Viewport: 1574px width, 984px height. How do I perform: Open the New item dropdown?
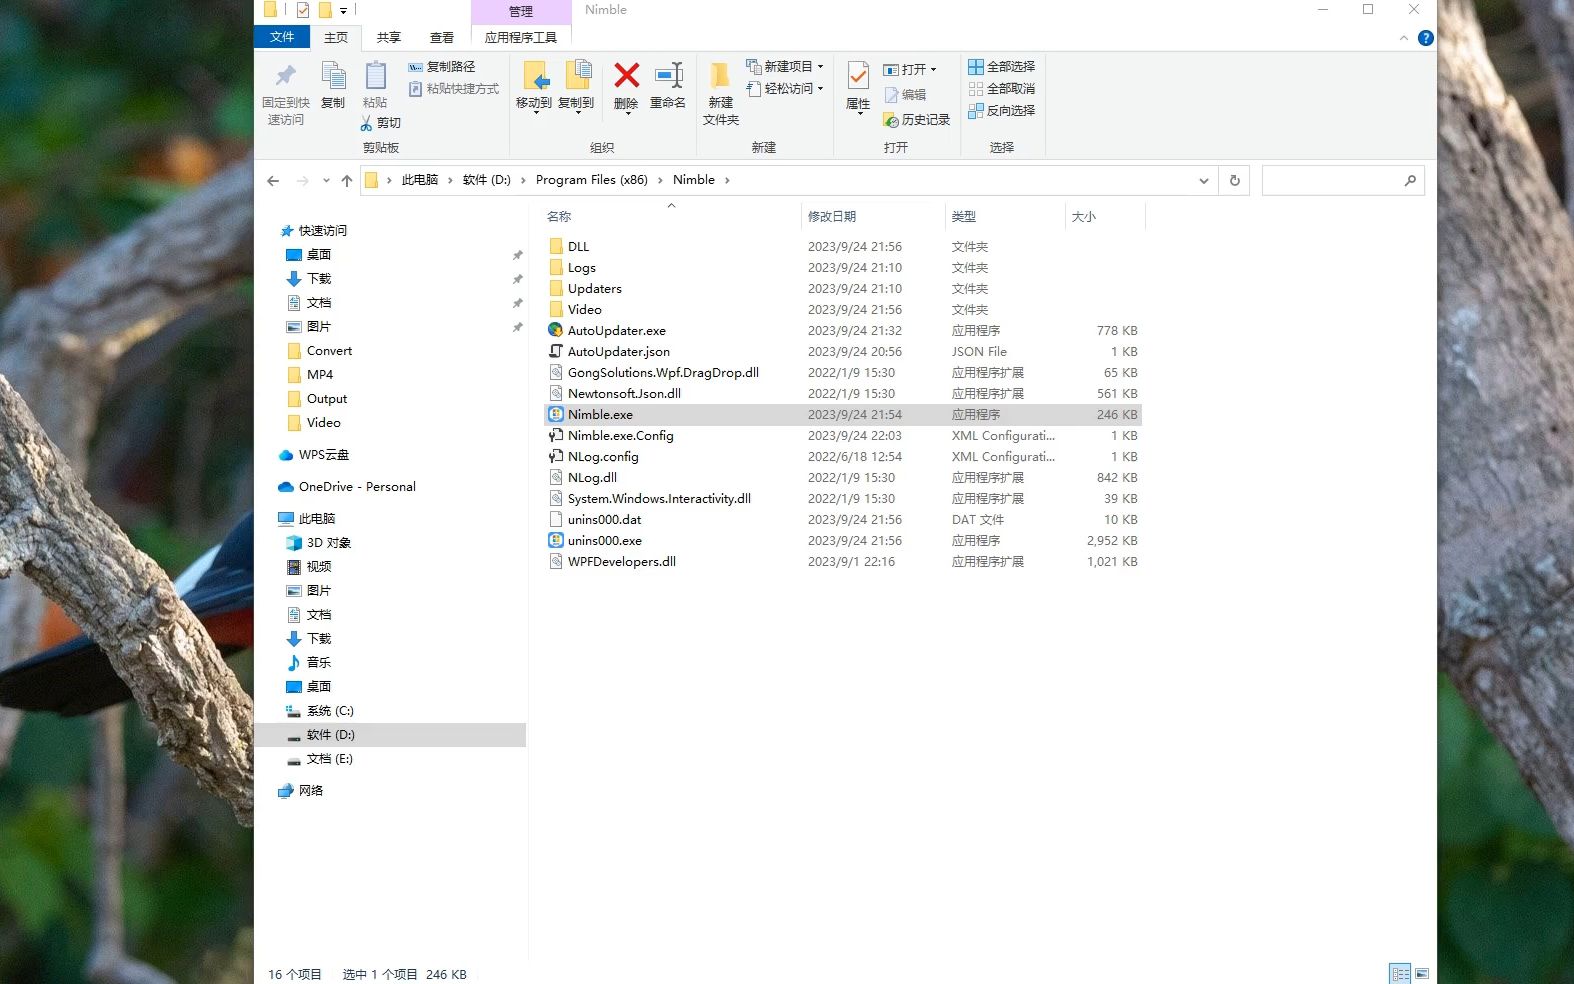(785, 66)
